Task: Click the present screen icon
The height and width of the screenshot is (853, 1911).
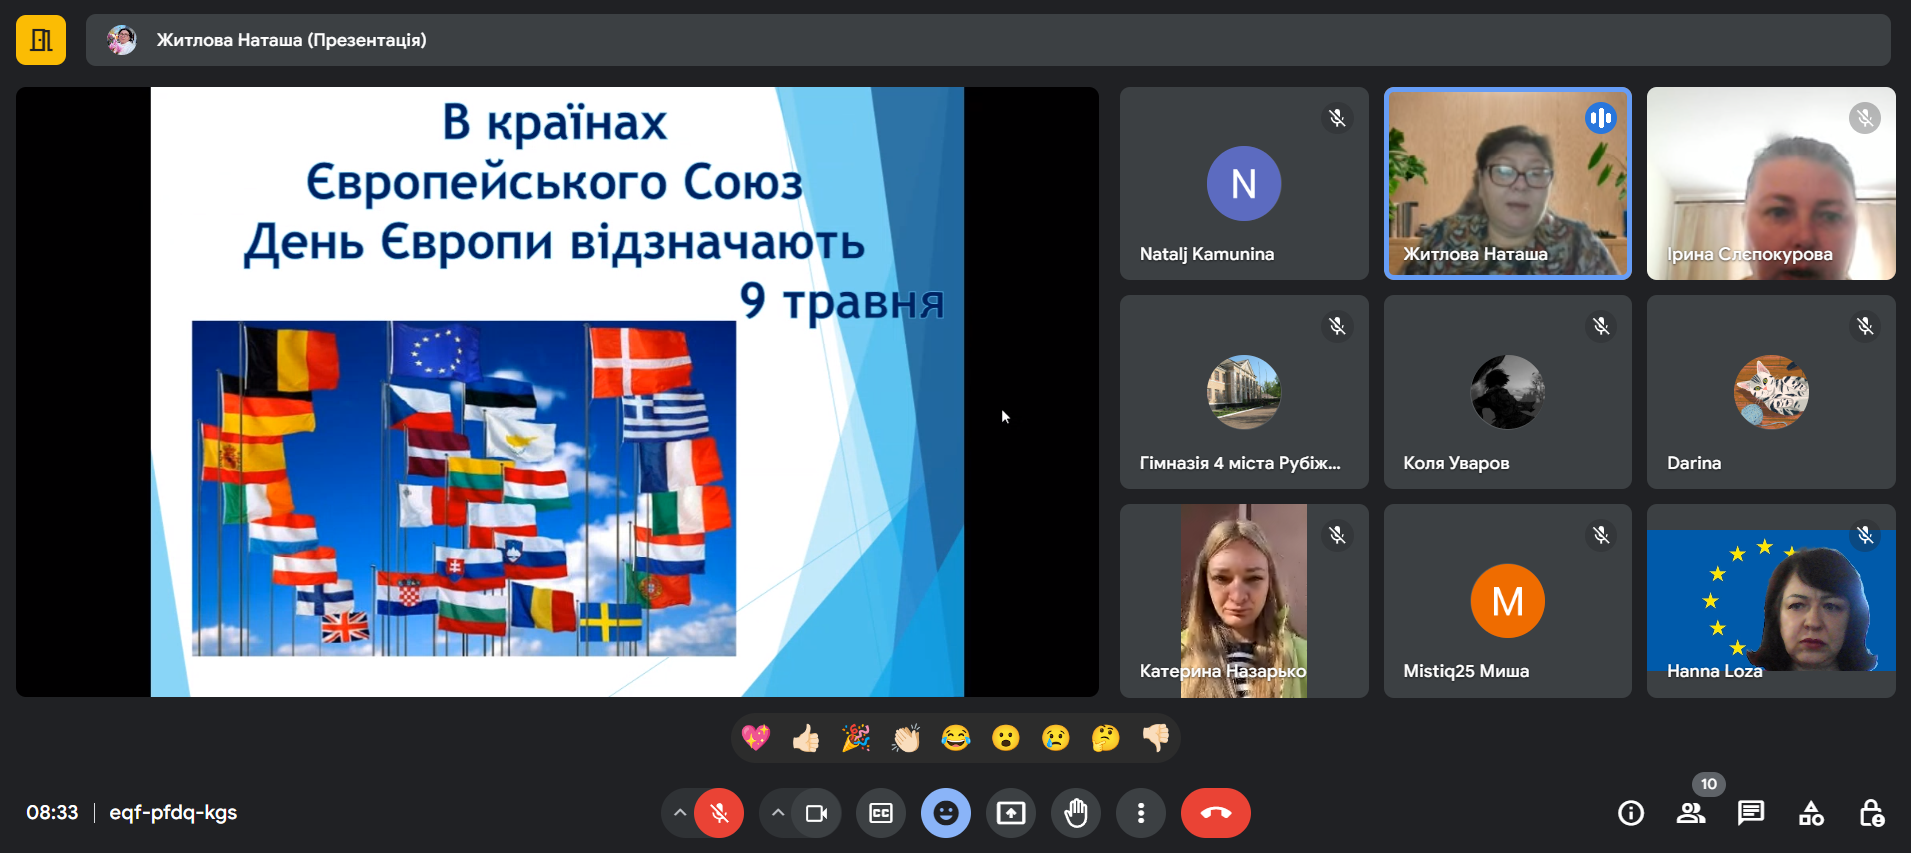Action: (1010, 813)
